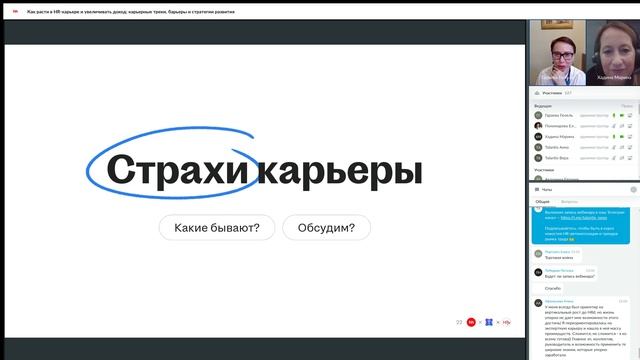Toggle microphone for Talantix Вера

614,158
